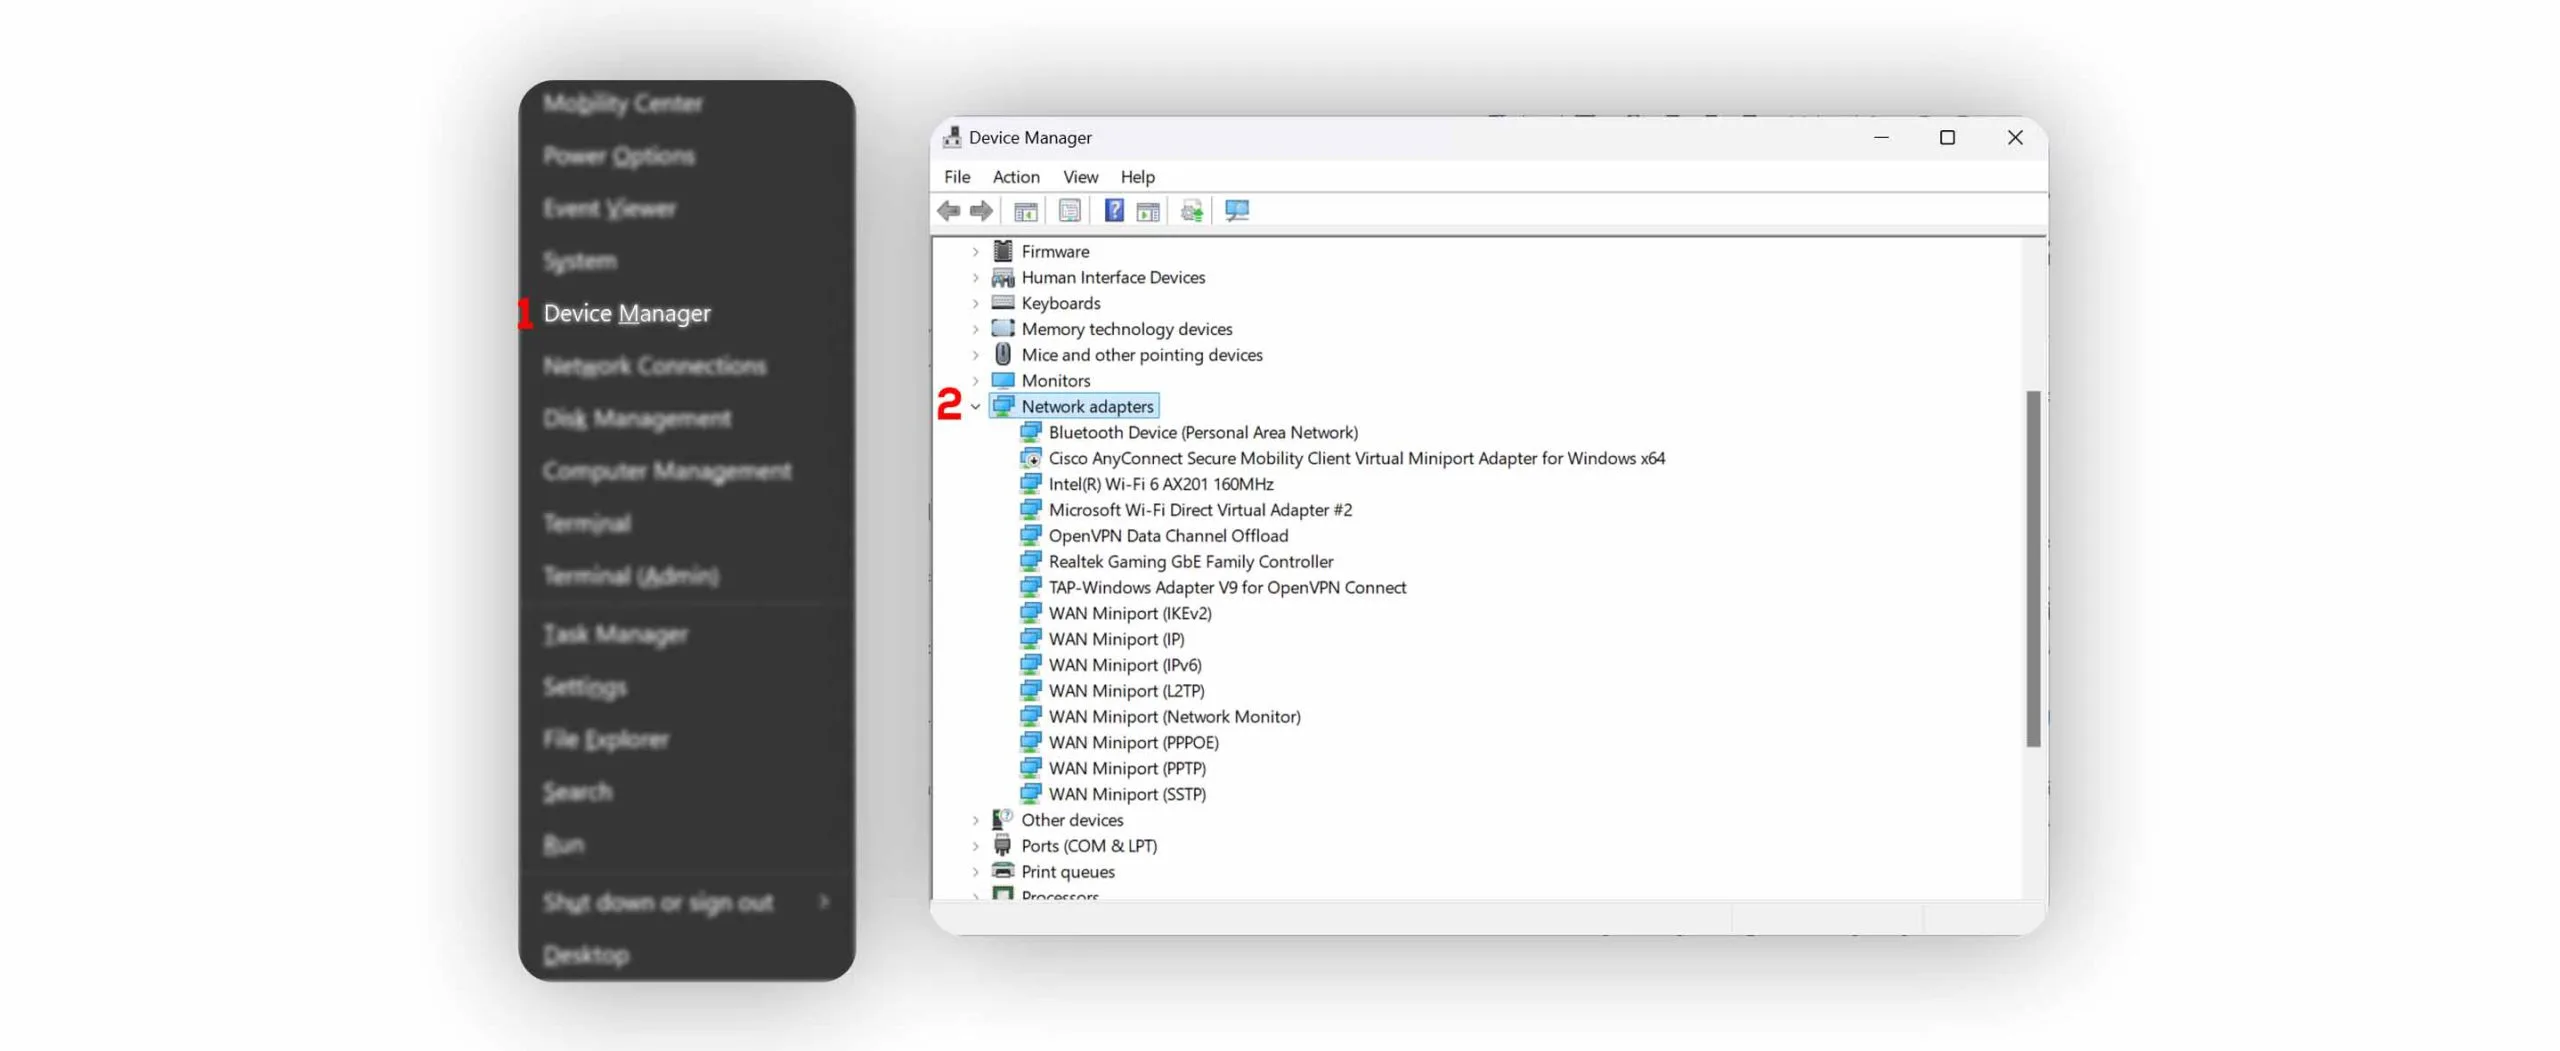The width and height of the screenshot is (2560, 1051).
Task: Expand the Other devices category
Action: pos(976,820)
